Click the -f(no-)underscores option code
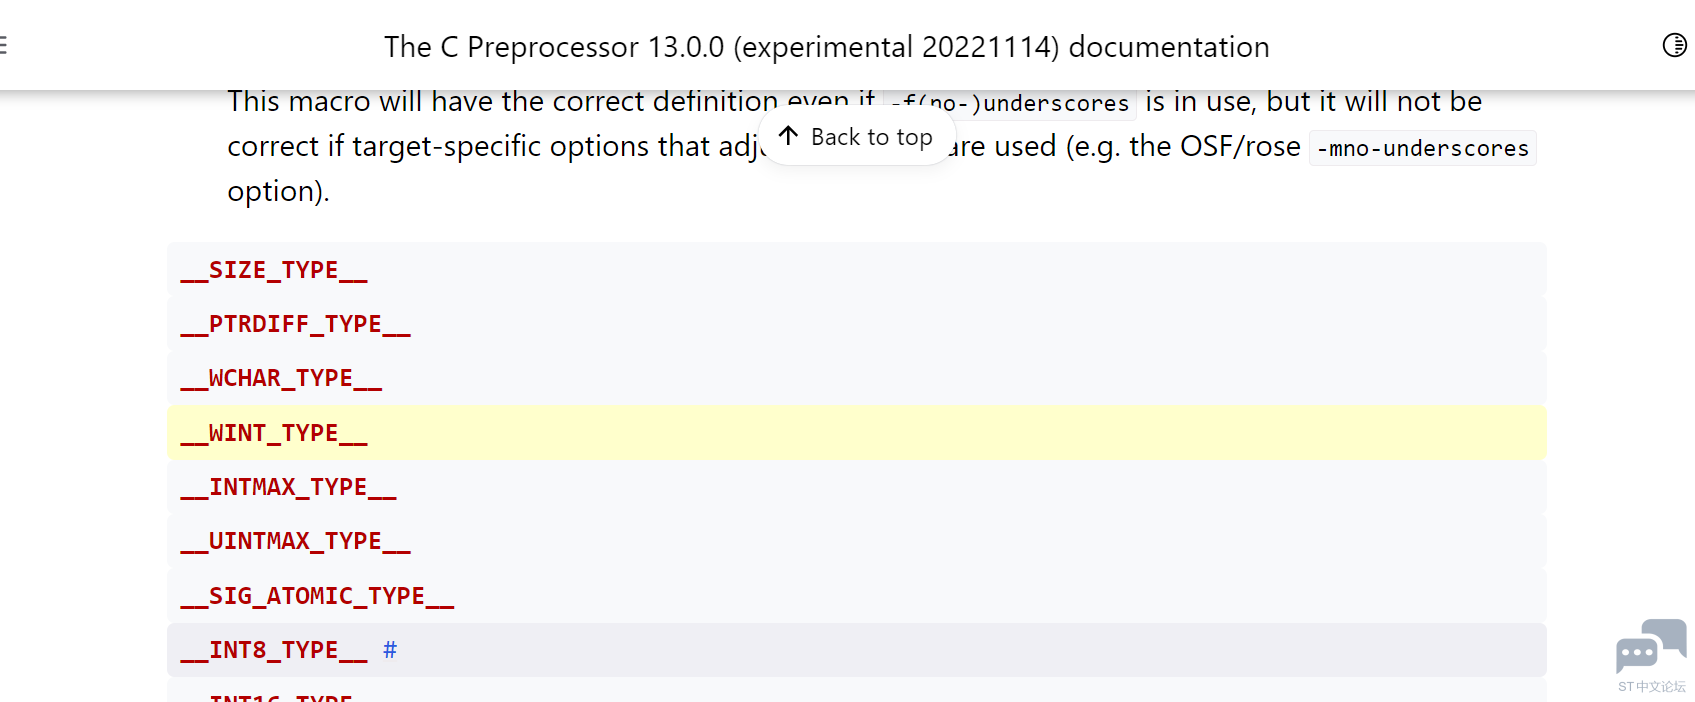This screenshot has width=1695, height=702. [1010, 103]
